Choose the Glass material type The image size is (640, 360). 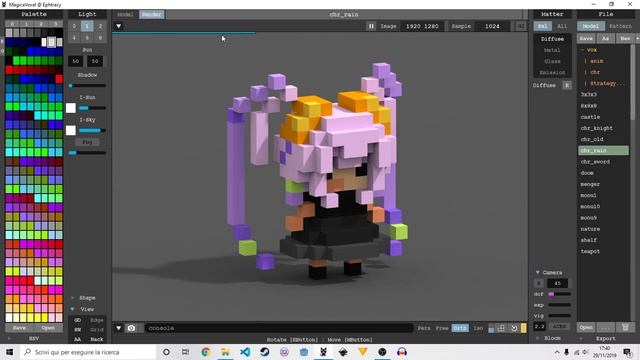click(552, 61)
